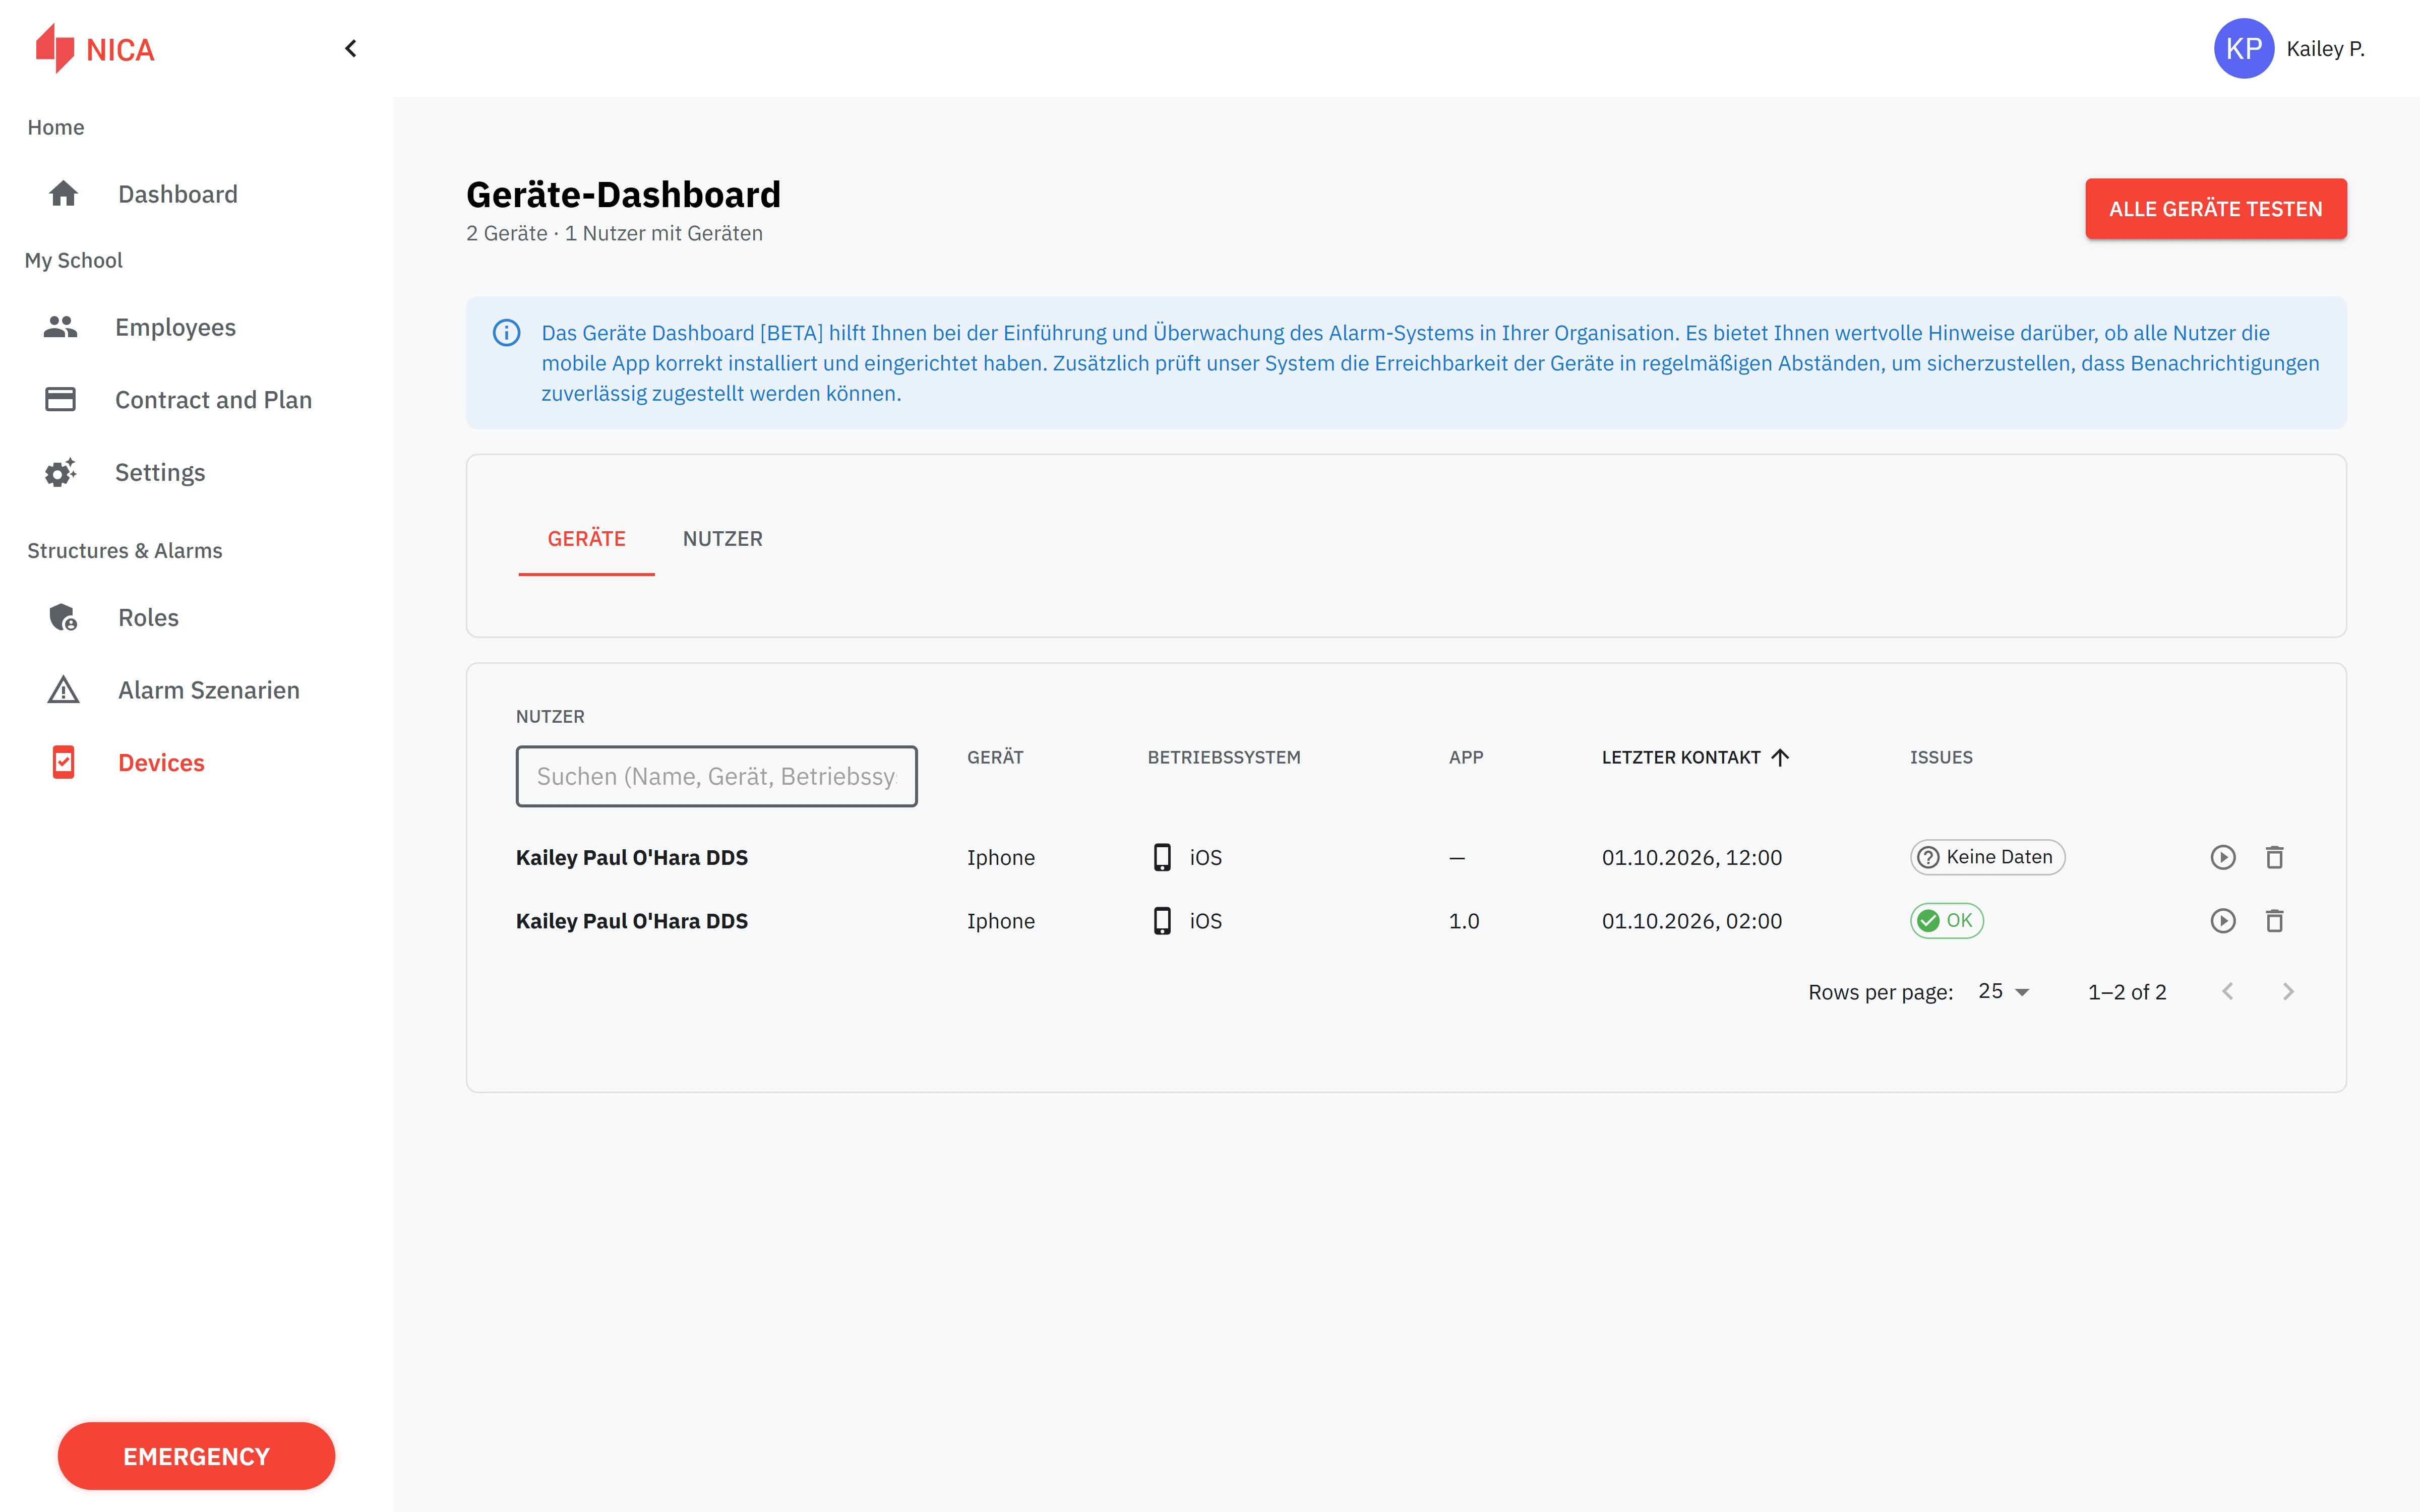Open Roles in the sidebar
2420x1512 pixels.
coord(148,617)
